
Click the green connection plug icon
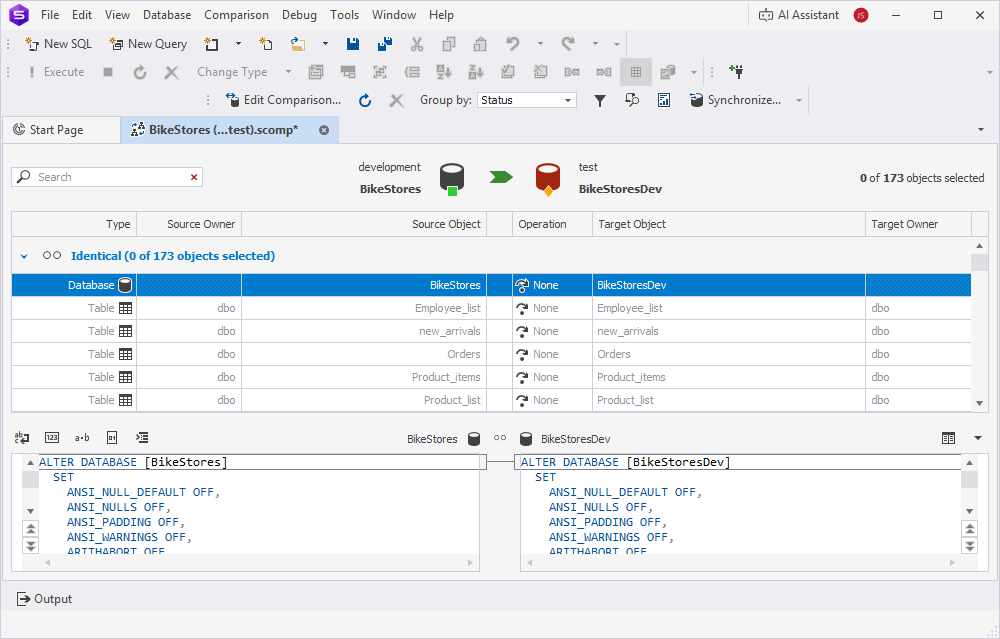(737, 72)
